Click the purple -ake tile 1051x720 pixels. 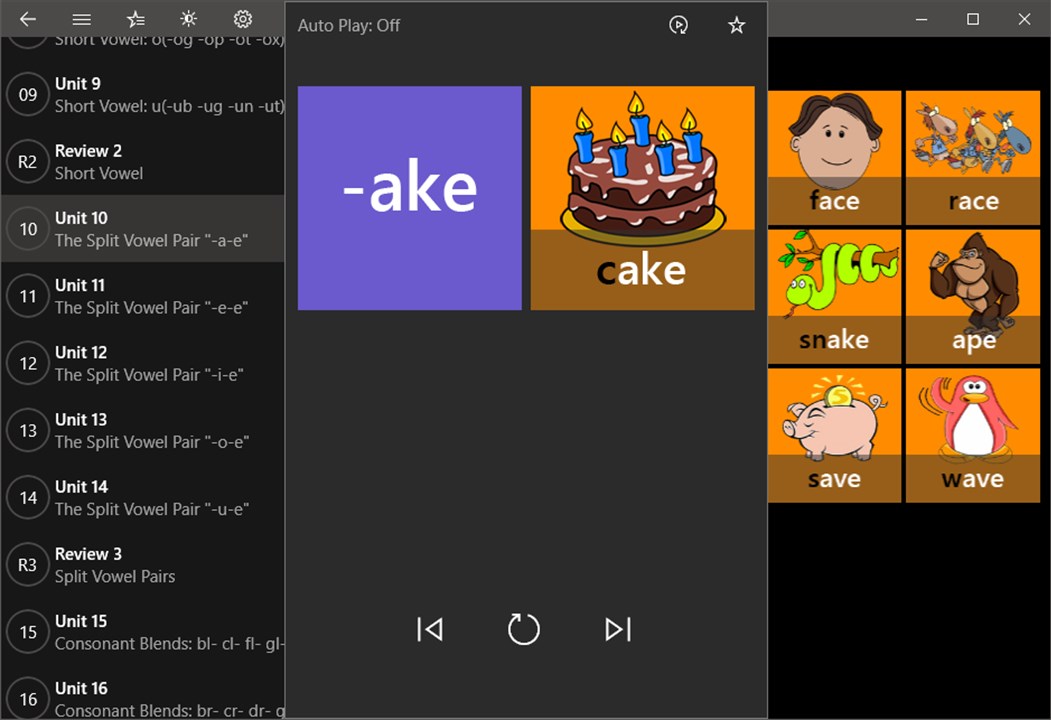410,198
